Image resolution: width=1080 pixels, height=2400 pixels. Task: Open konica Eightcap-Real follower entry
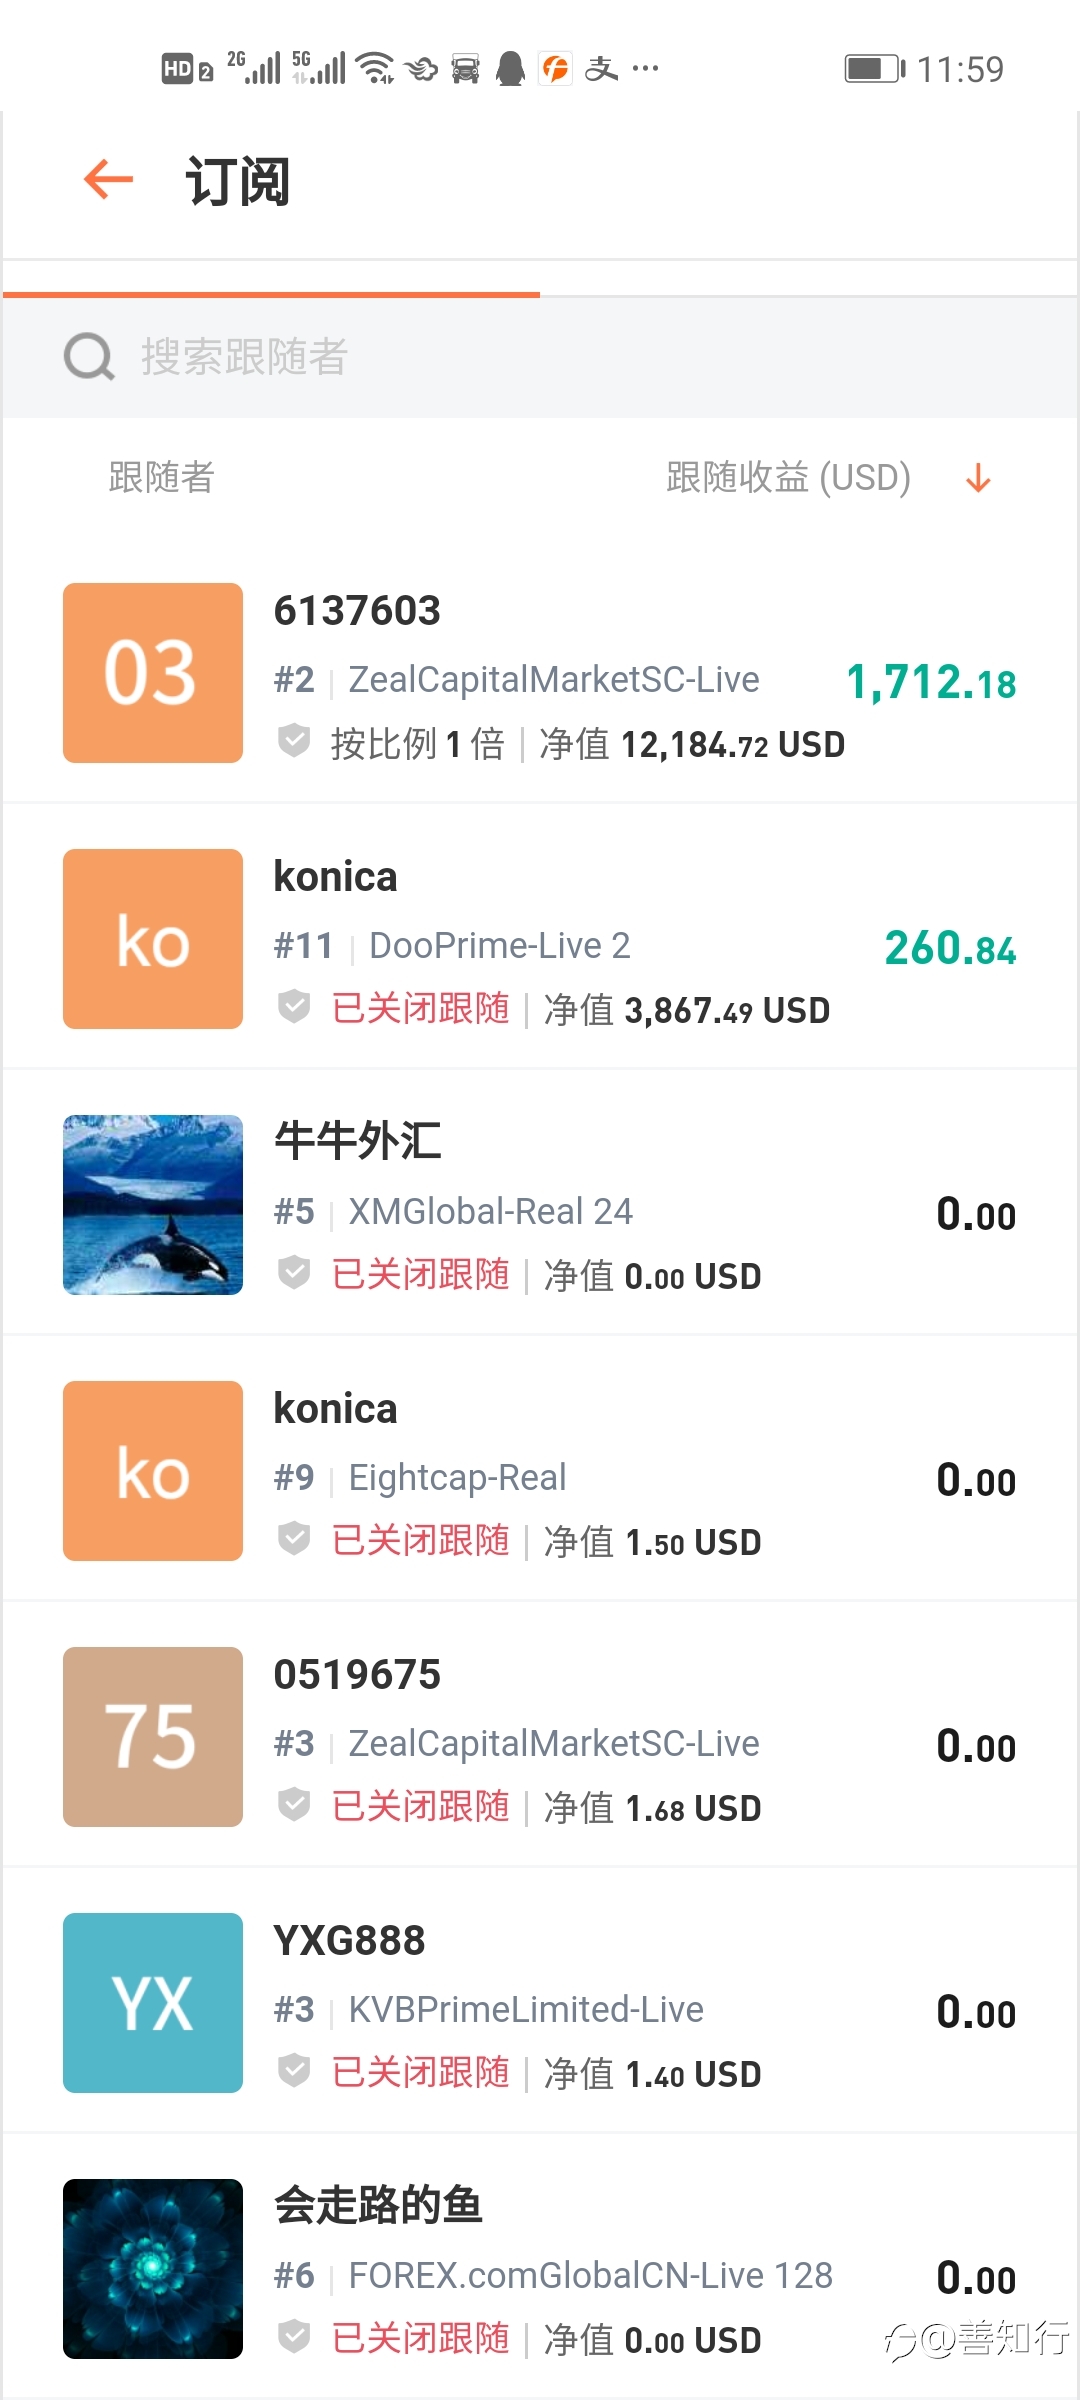tap(540, 1470)
